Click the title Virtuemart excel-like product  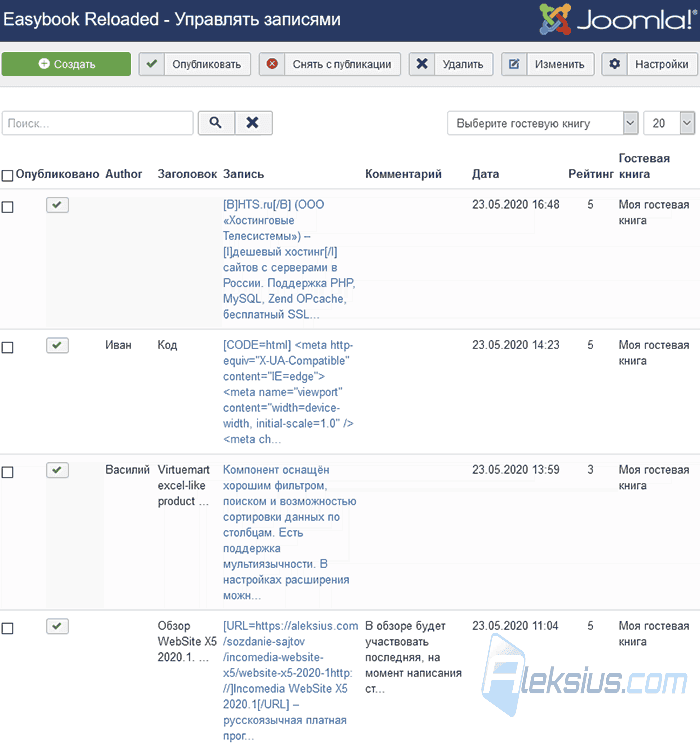(184, 485)
